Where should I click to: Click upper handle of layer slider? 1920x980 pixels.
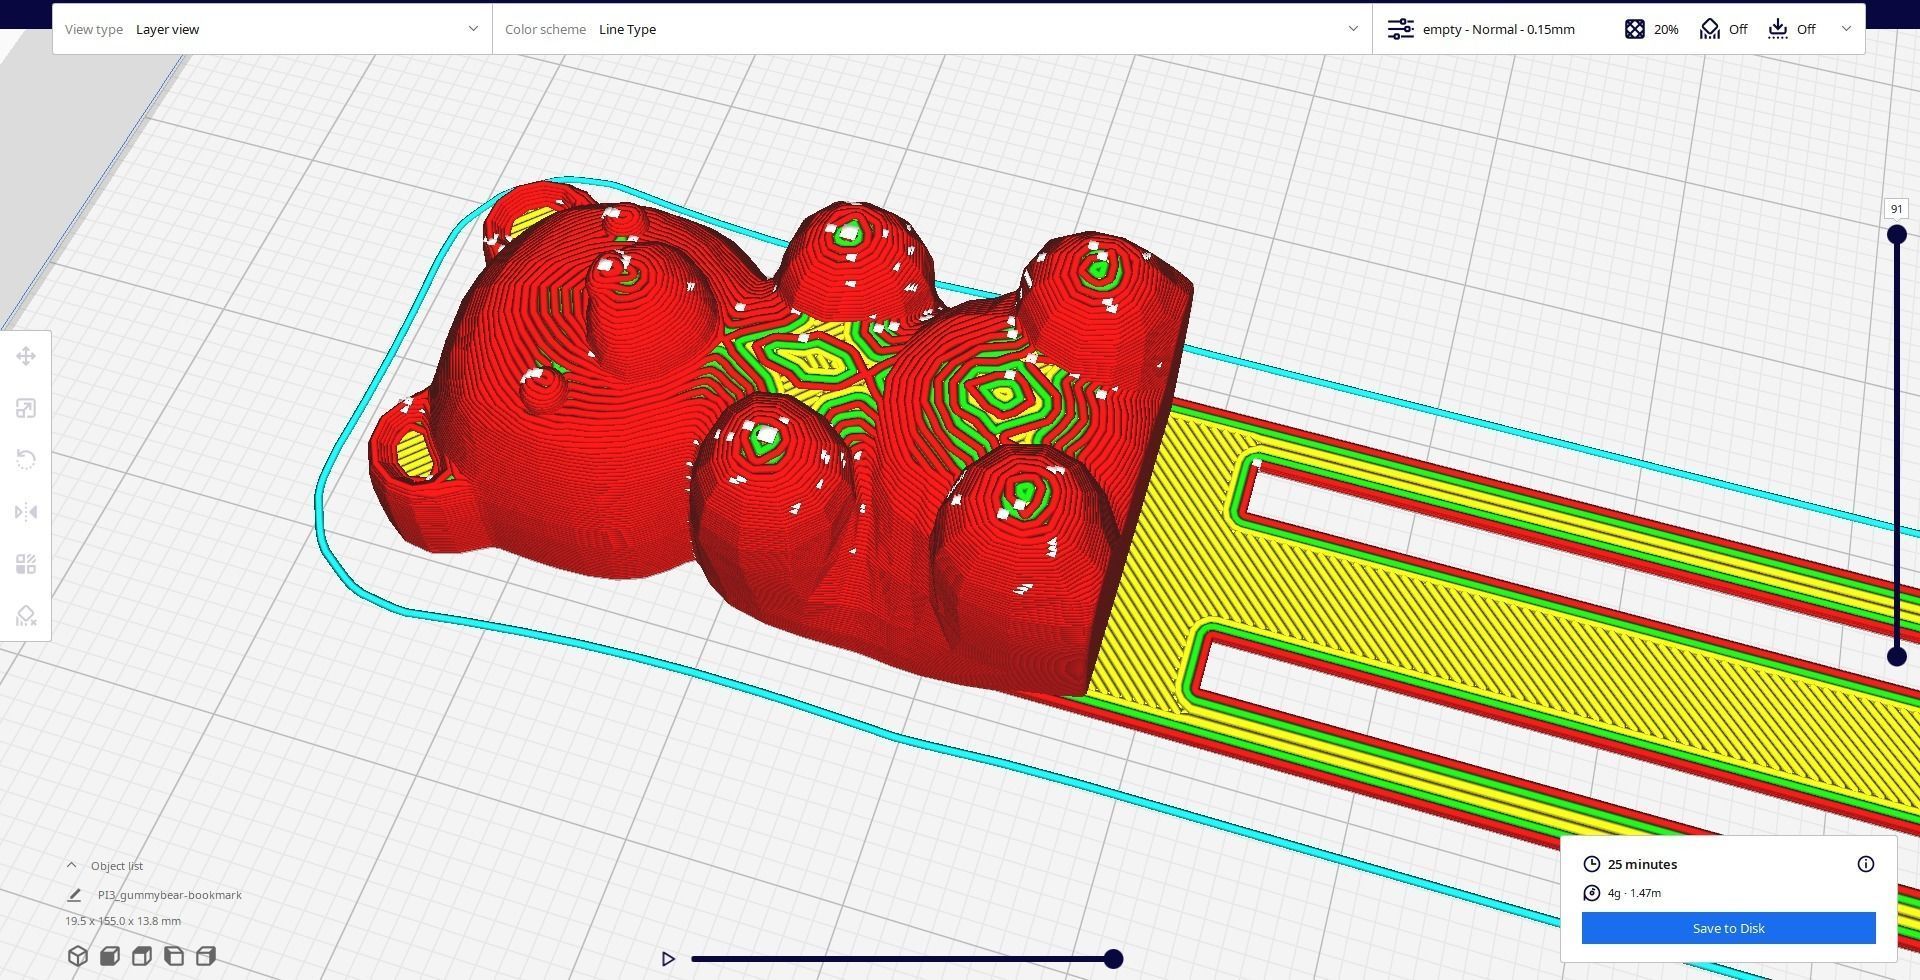tap(1896, 235)
